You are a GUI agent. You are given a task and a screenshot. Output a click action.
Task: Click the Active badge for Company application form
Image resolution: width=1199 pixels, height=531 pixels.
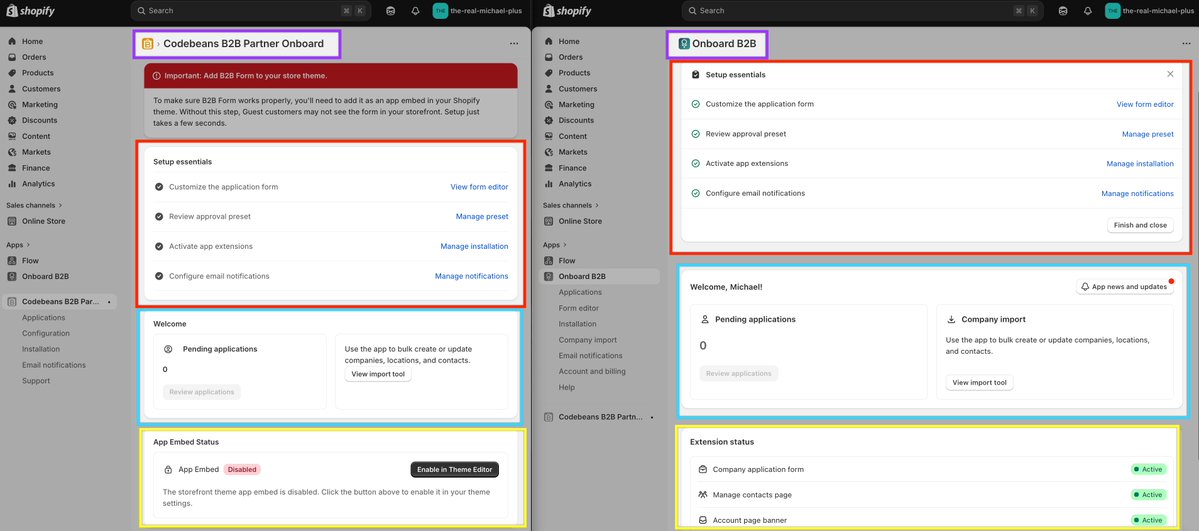point(1149,469)
